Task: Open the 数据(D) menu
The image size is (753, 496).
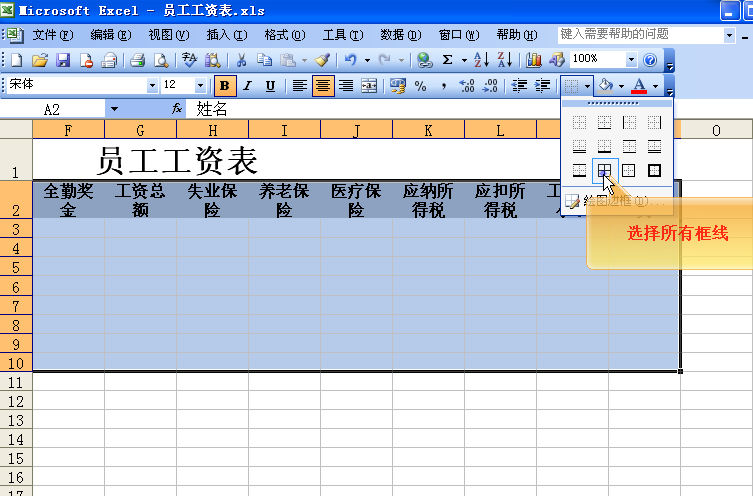Action: 401,35
